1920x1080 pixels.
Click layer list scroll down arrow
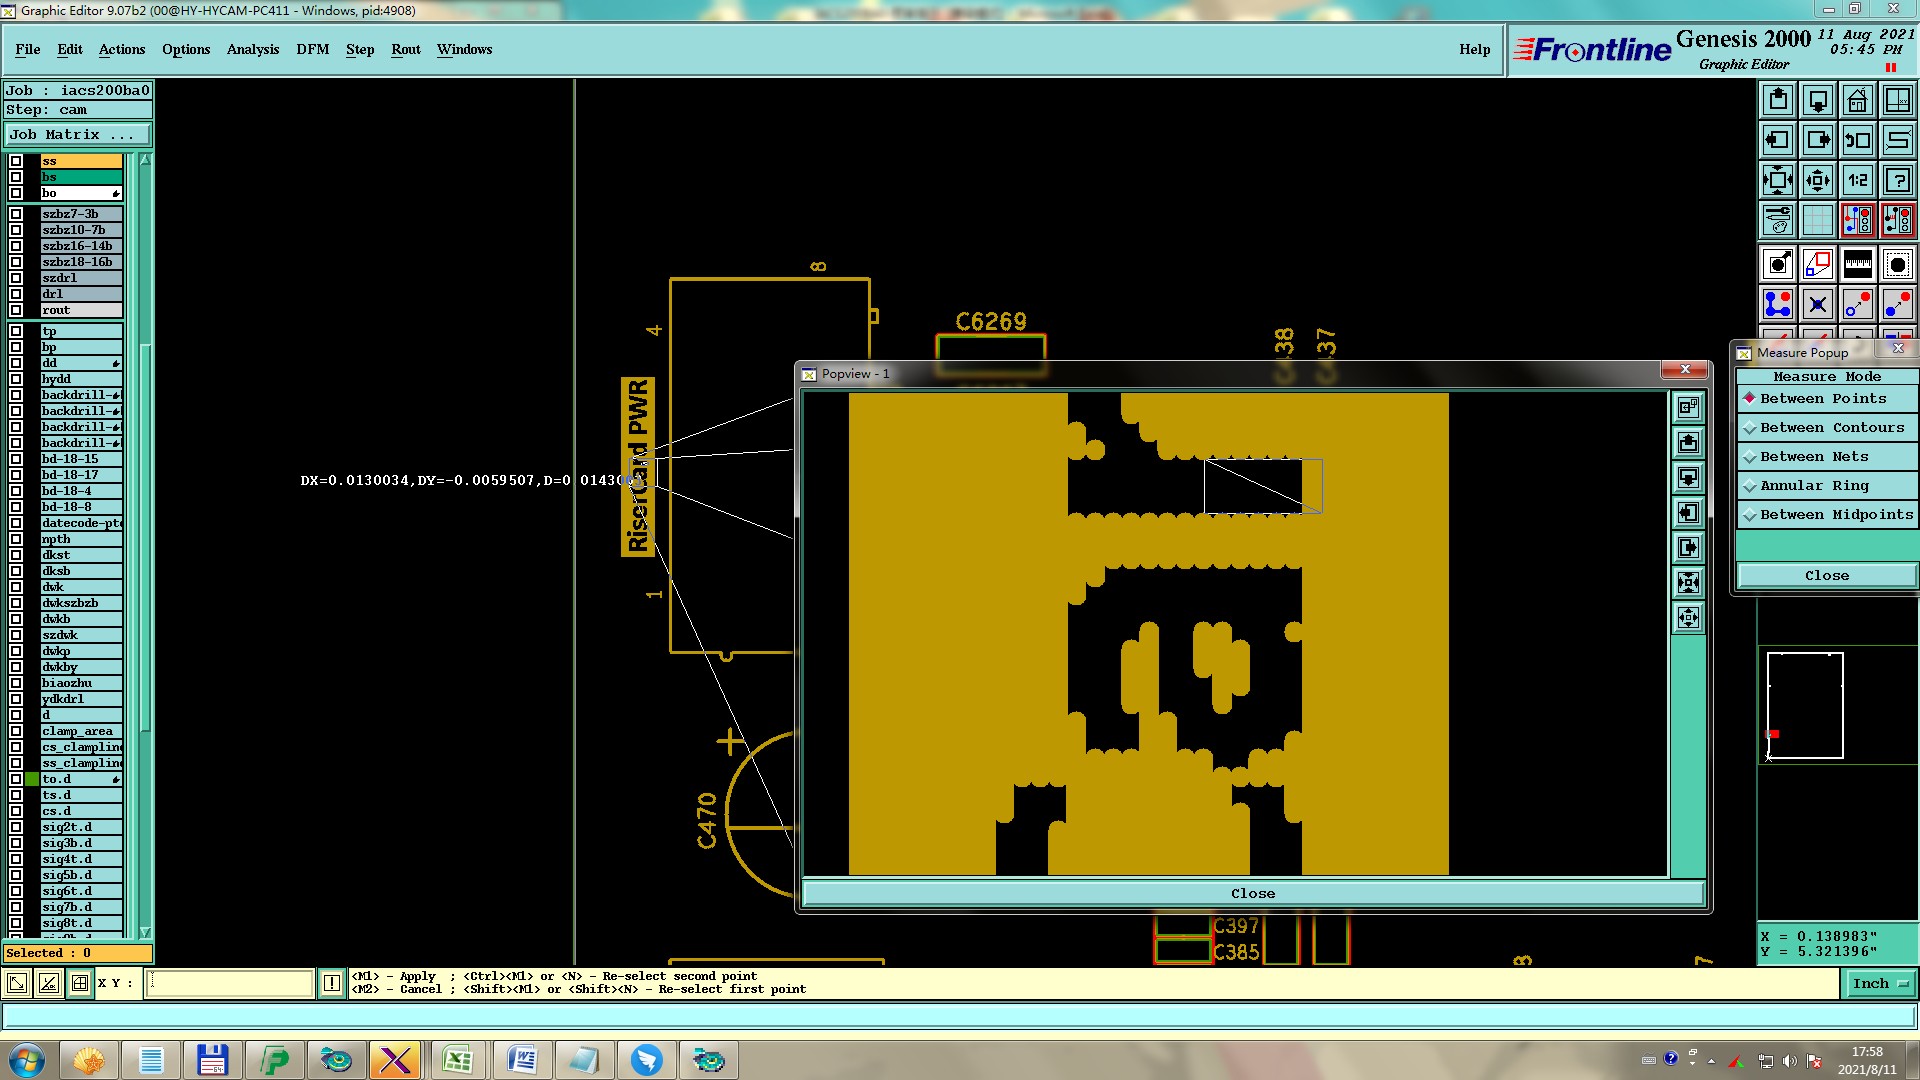[x=145, y=931]
